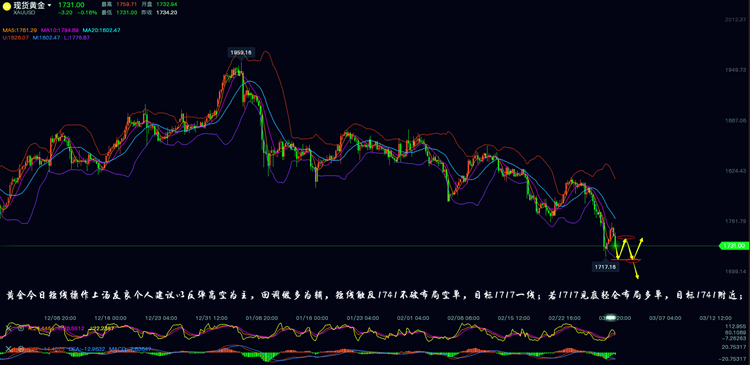The height and width of the screenshot is (365, 750).
Task: Open the 现货黄金 symbol dropdown arrow
Action: (49, 5)
